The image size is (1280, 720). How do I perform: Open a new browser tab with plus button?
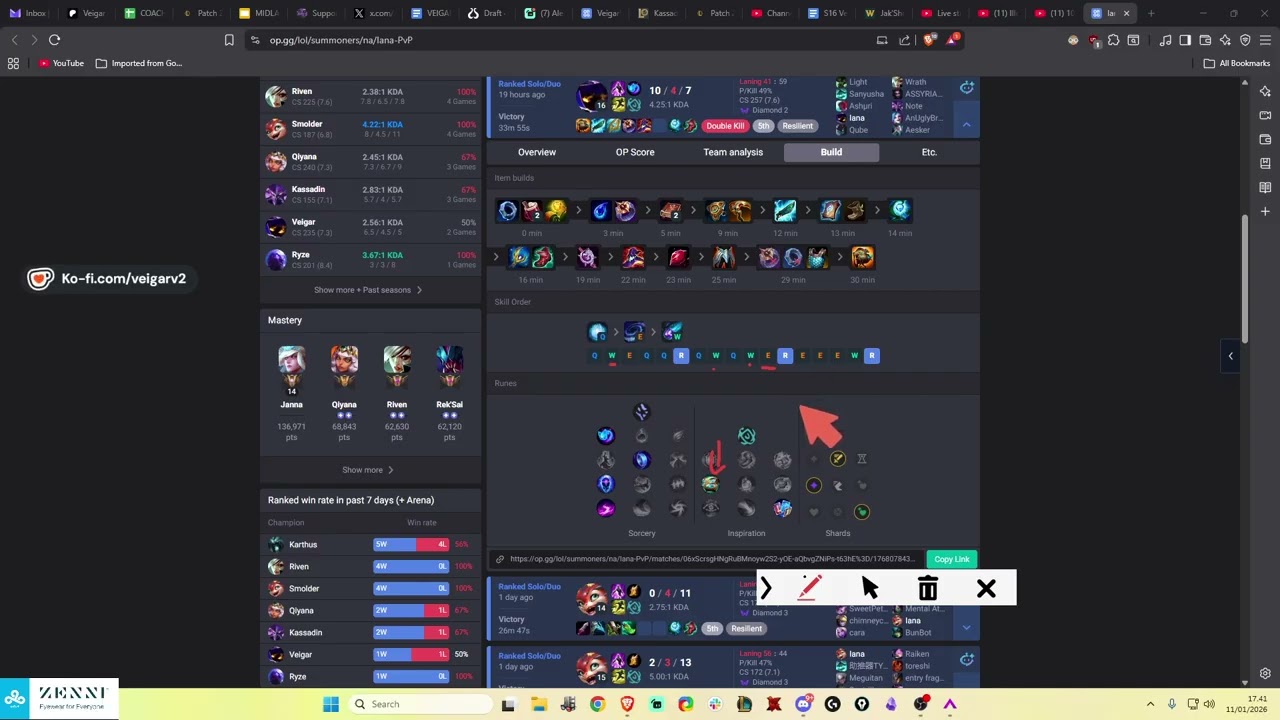click(x=1151, y=13)
